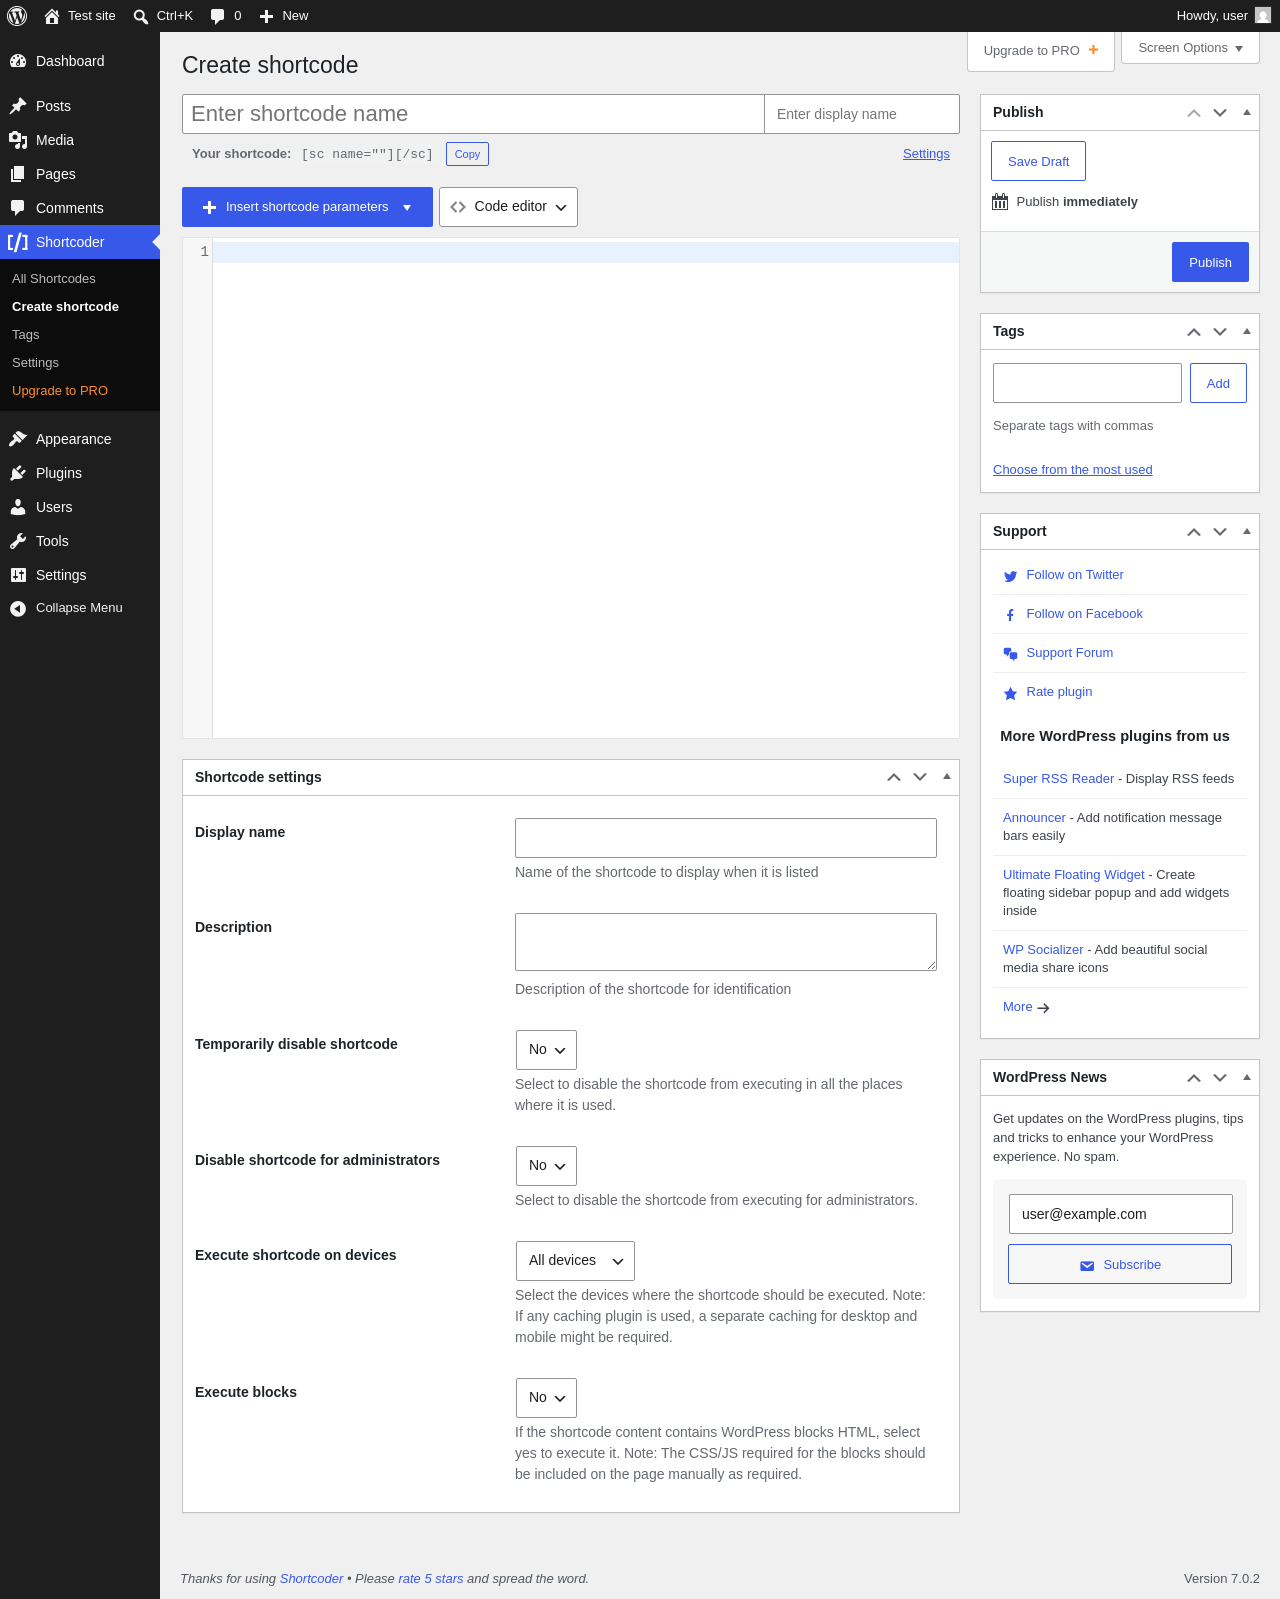
Task: Click the Publish calendar icon
Action: (1000, 202)
